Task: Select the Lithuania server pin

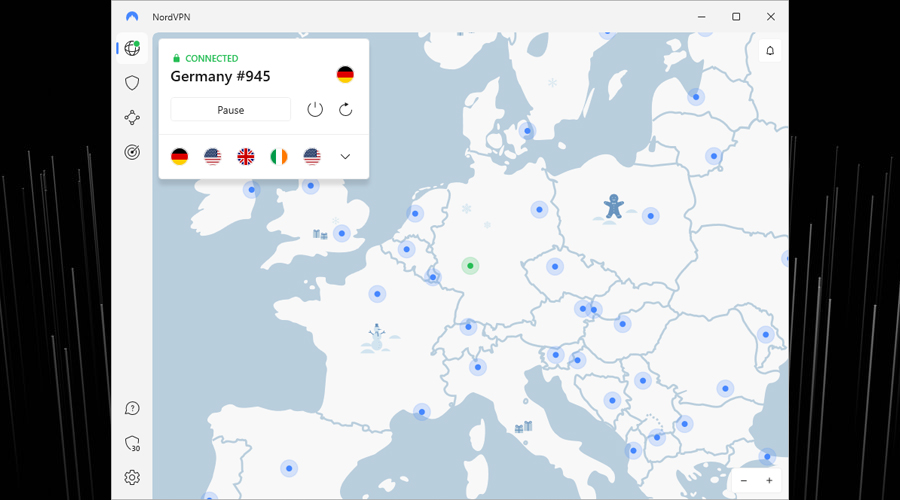Action: [x=713, y=156]
